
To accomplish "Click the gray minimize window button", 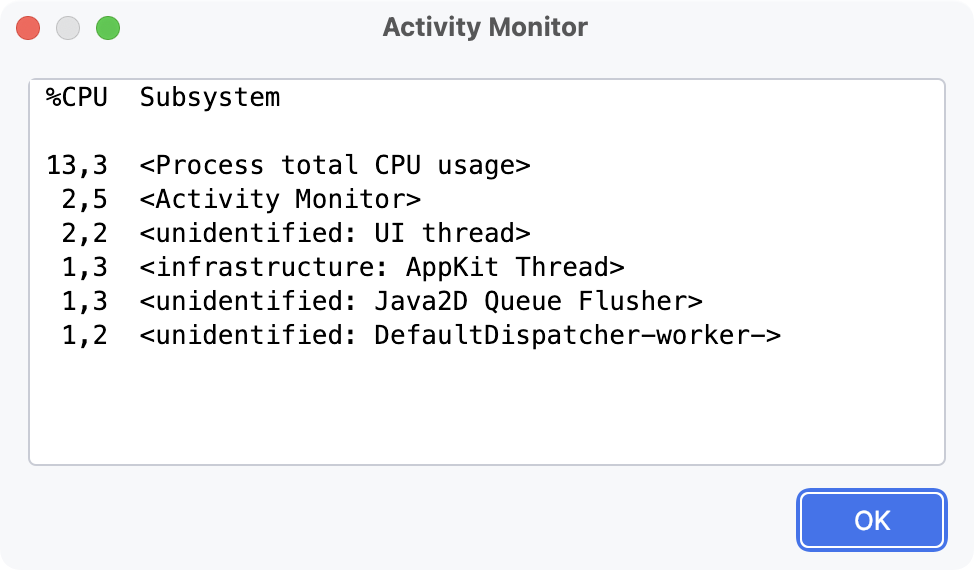I will click(68, 28).
